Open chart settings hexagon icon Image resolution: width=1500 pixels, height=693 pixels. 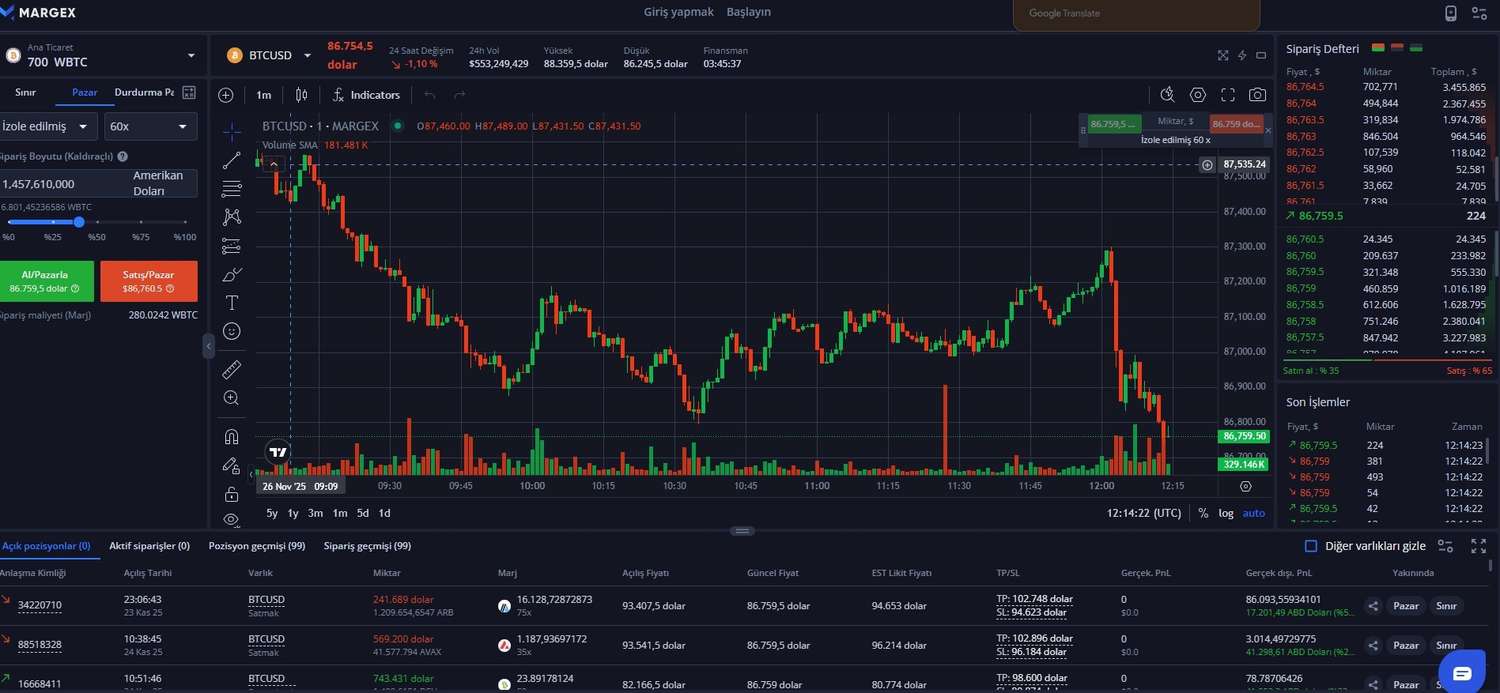(x=1197, y=95)
